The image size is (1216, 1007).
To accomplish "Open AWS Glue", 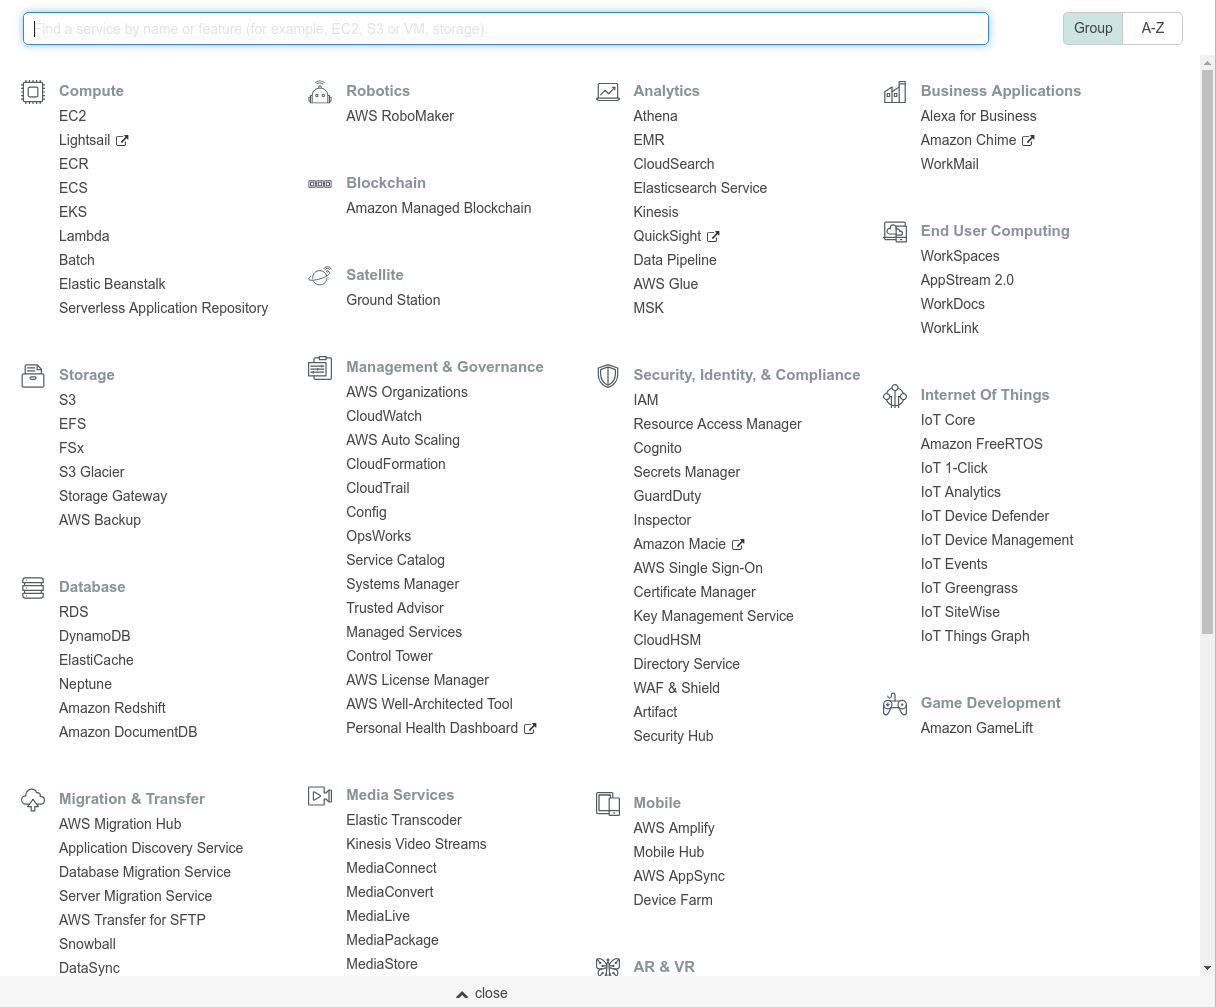I will [x=666, y=284].
